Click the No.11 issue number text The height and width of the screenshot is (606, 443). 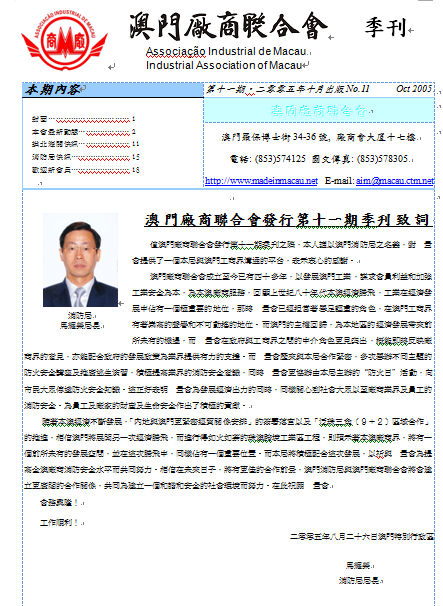(358, 89)
